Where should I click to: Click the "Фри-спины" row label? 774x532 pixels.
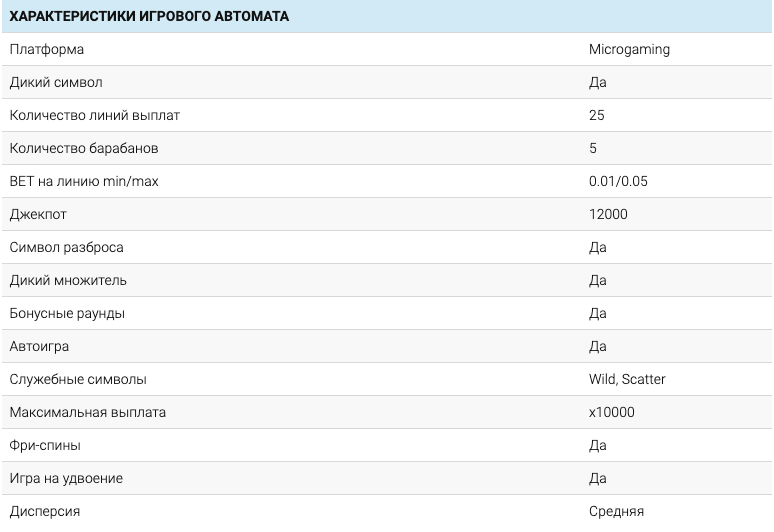(45, 445)
